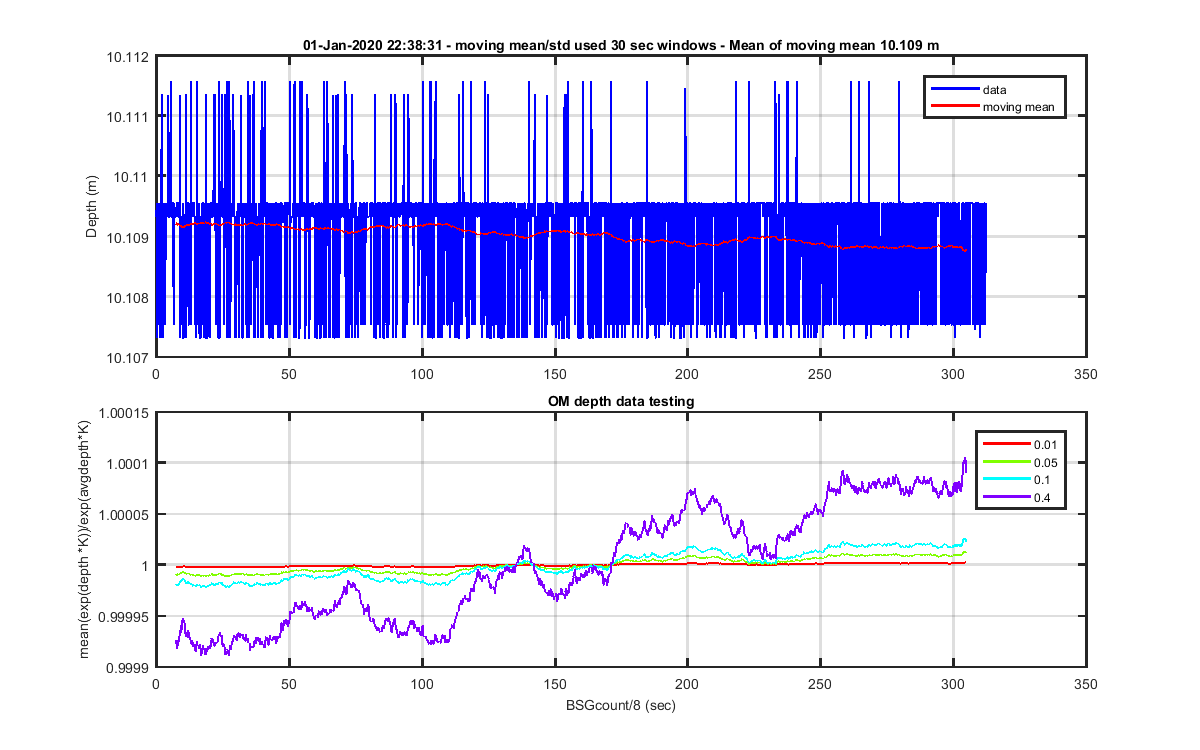
Task: Click the 'moving mean' legend entry
Action: (x=1018, y=107)
